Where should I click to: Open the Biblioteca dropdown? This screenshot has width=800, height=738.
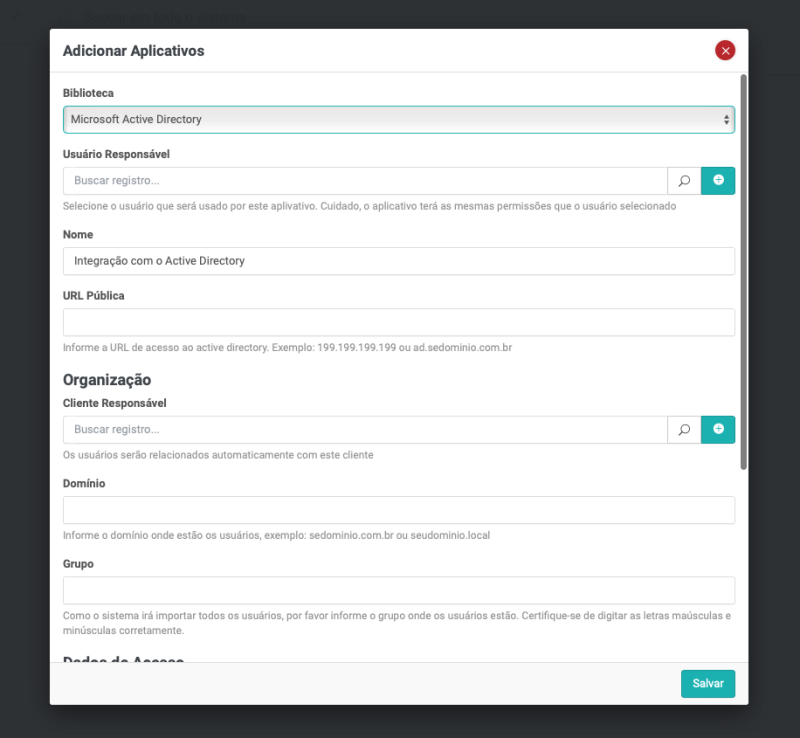[x=398, y=120]
